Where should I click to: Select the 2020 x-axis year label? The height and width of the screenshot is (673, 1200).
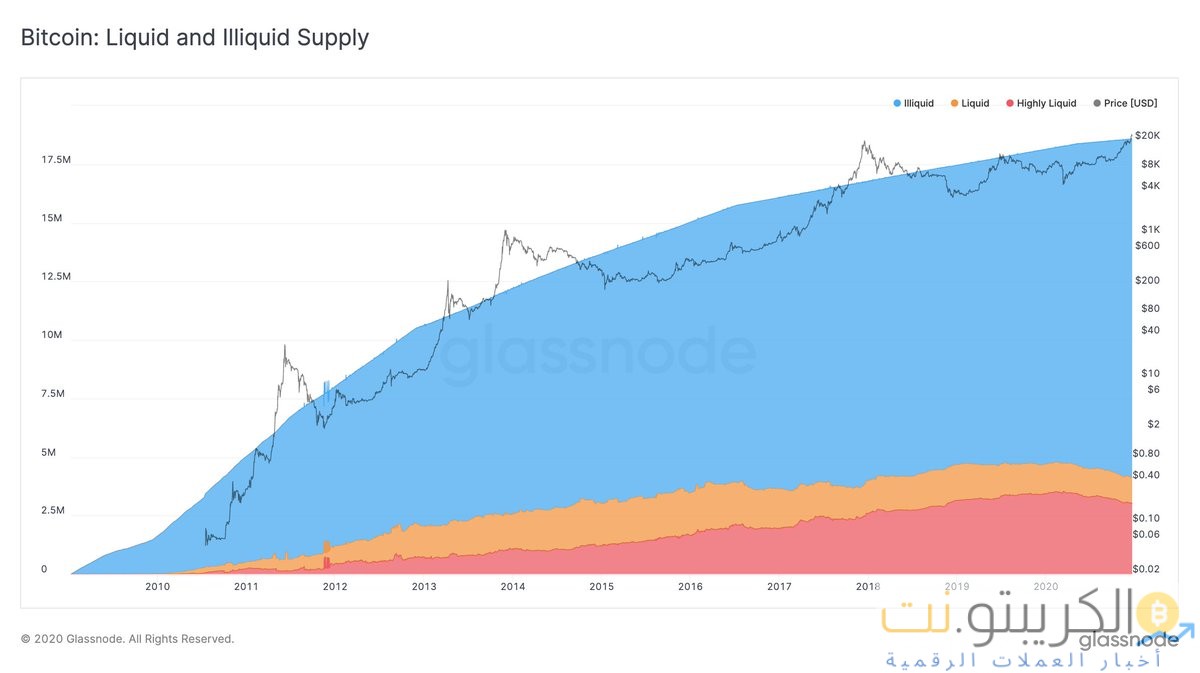[1045, 586]
